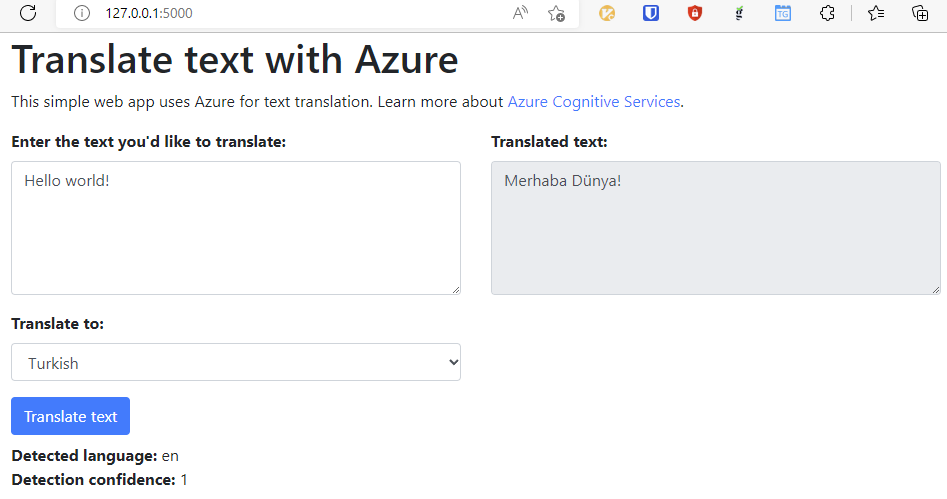Open the Azure Cognitive Services link

[x=594, y=102]
